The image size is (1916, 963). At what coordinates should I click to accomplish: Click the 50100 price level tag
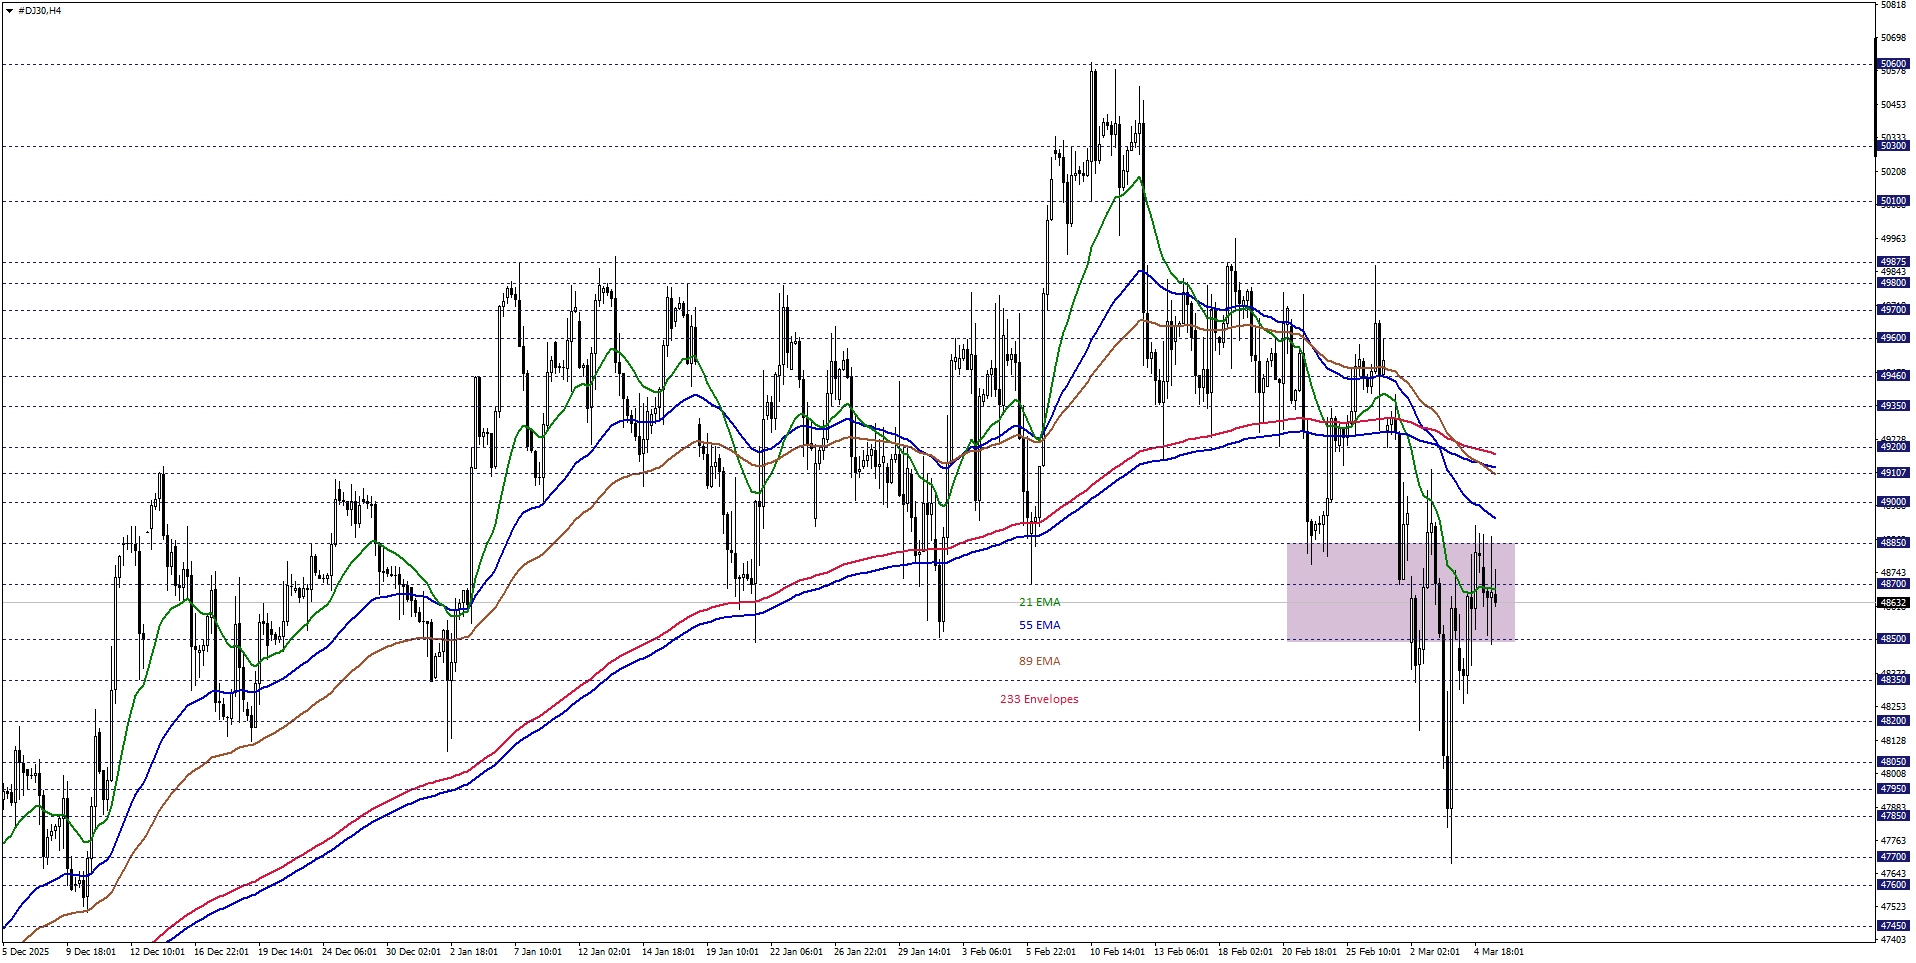point(1893,201)
